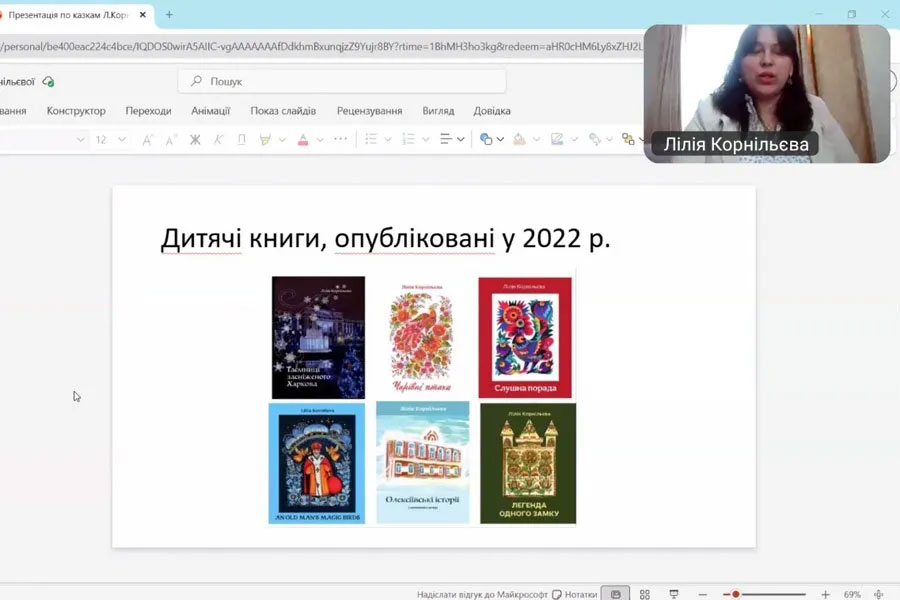Expand numbering style dropdown arrow
This screenshot has width=900, height=600.
pyautogui.click(x=426, y=140)
